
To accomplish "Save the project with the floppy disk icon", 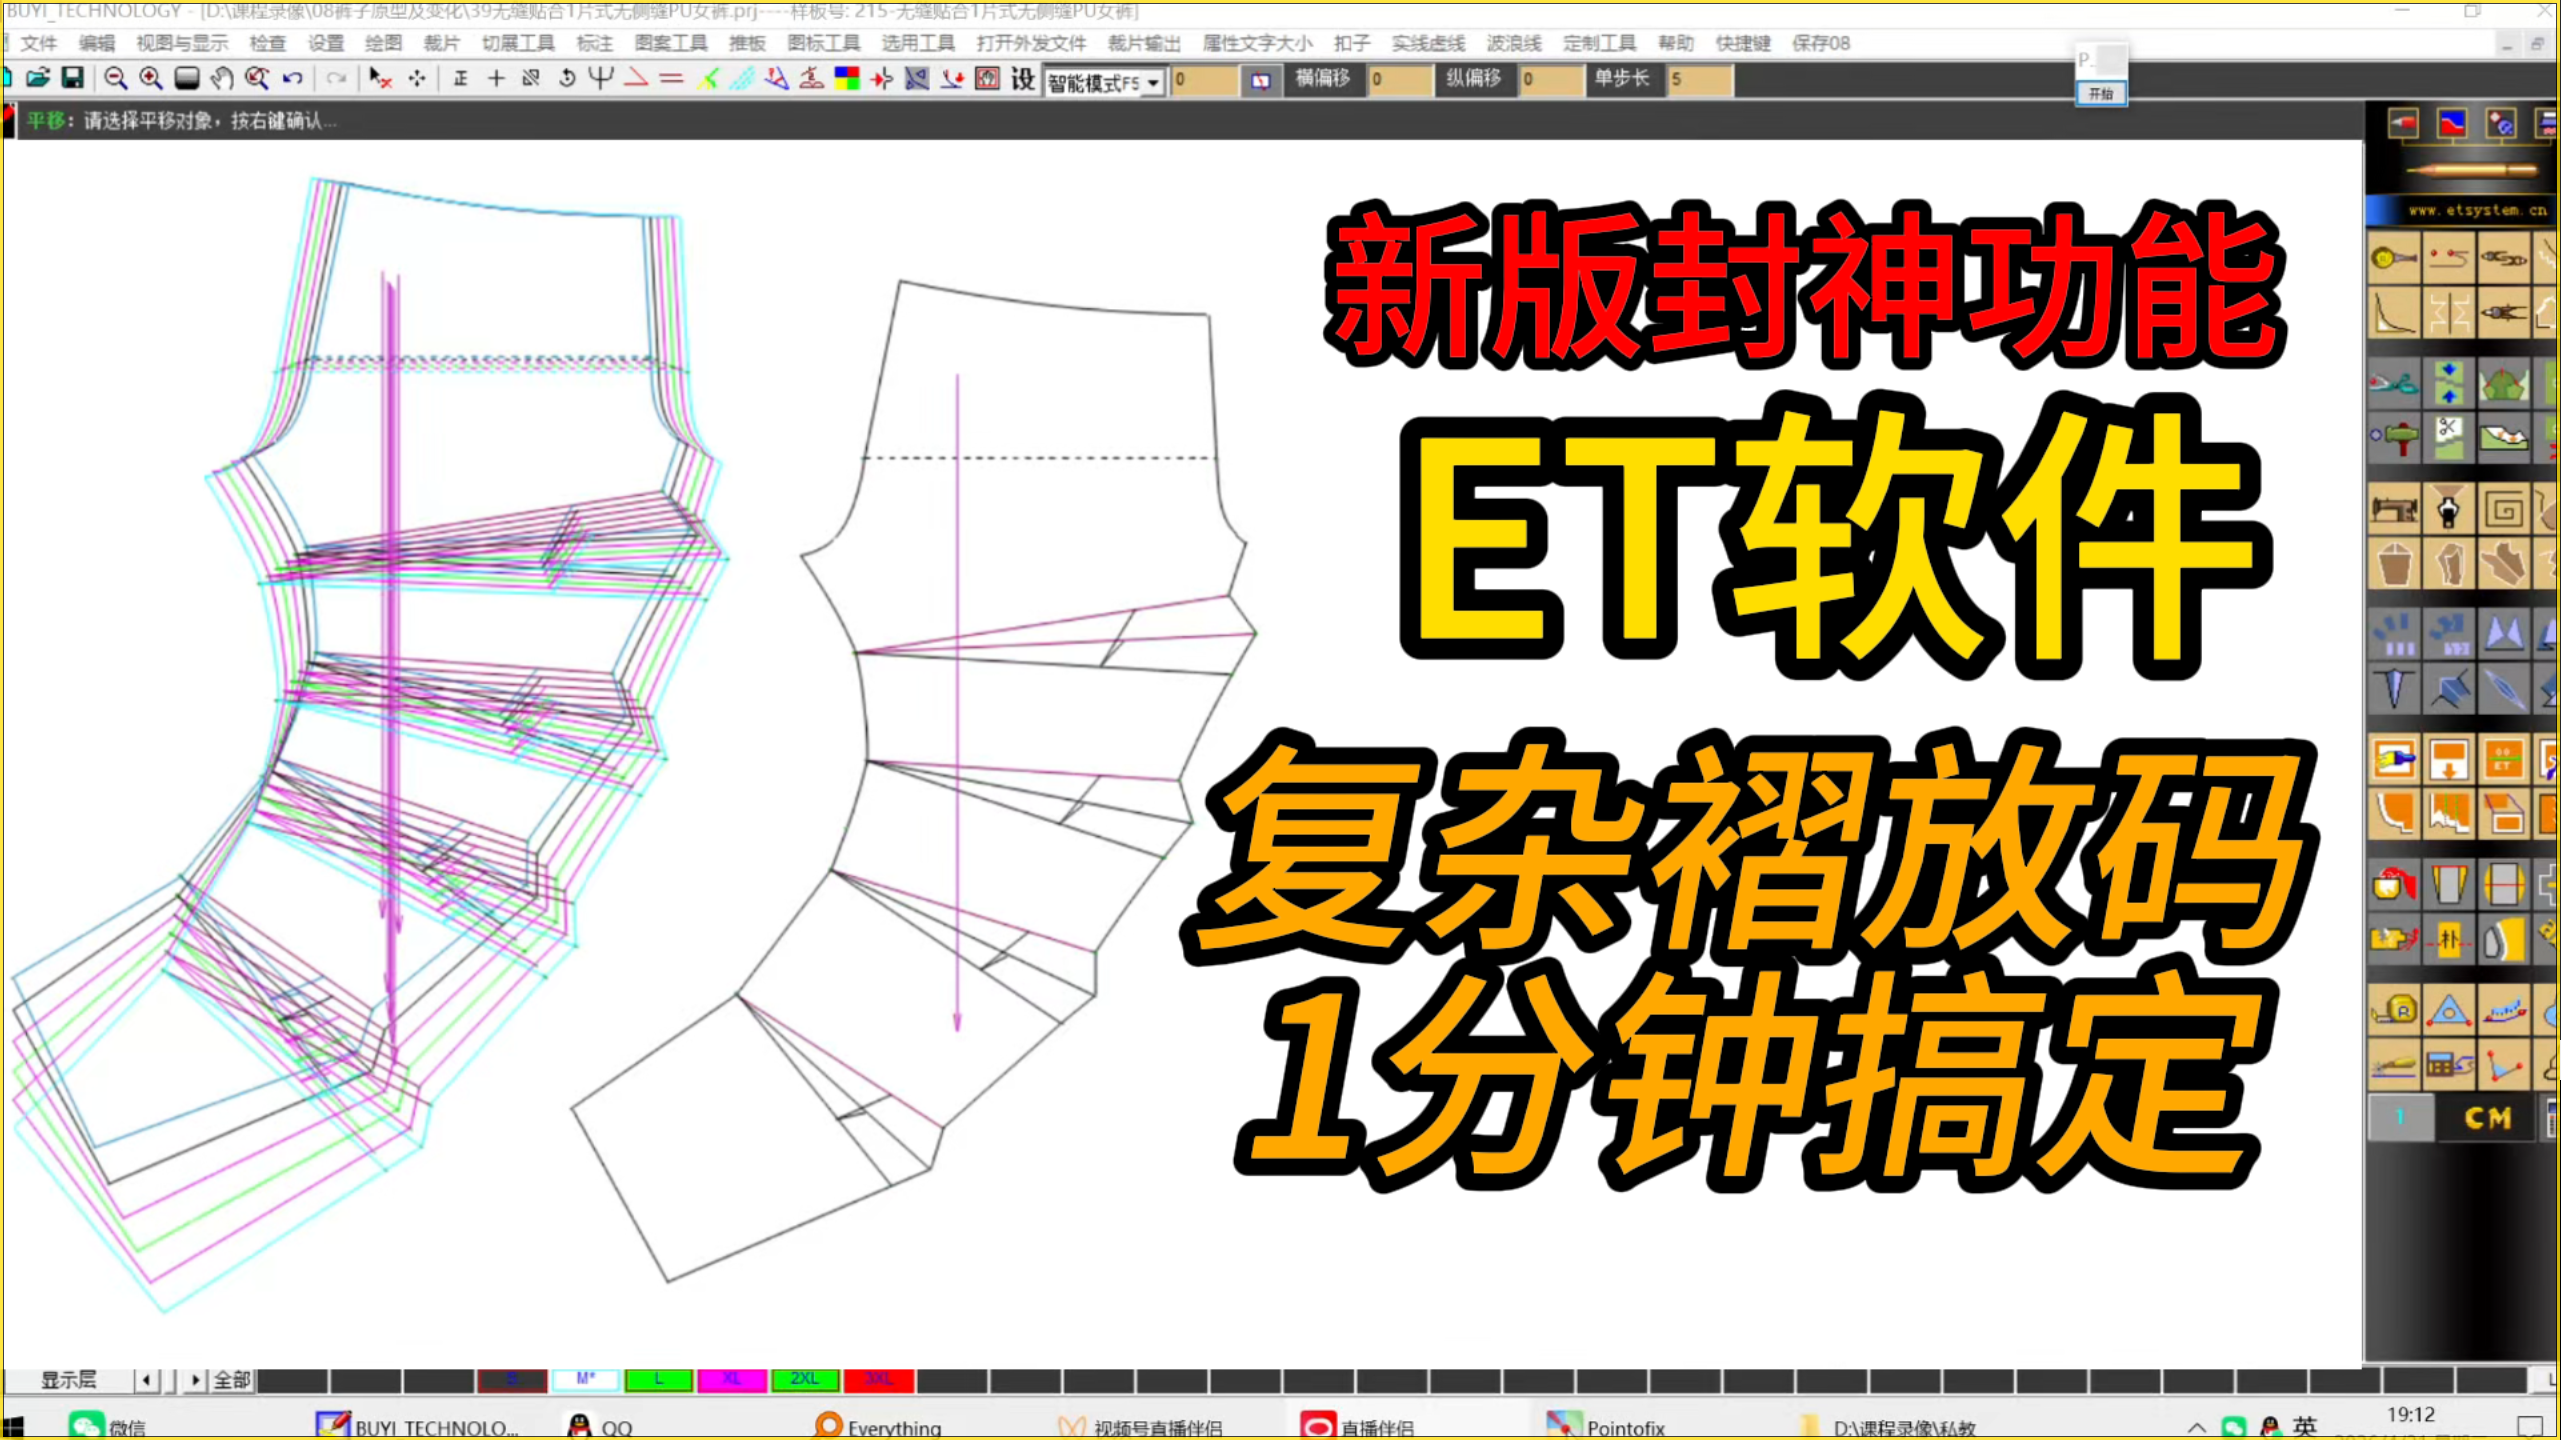I will point(72,78).
